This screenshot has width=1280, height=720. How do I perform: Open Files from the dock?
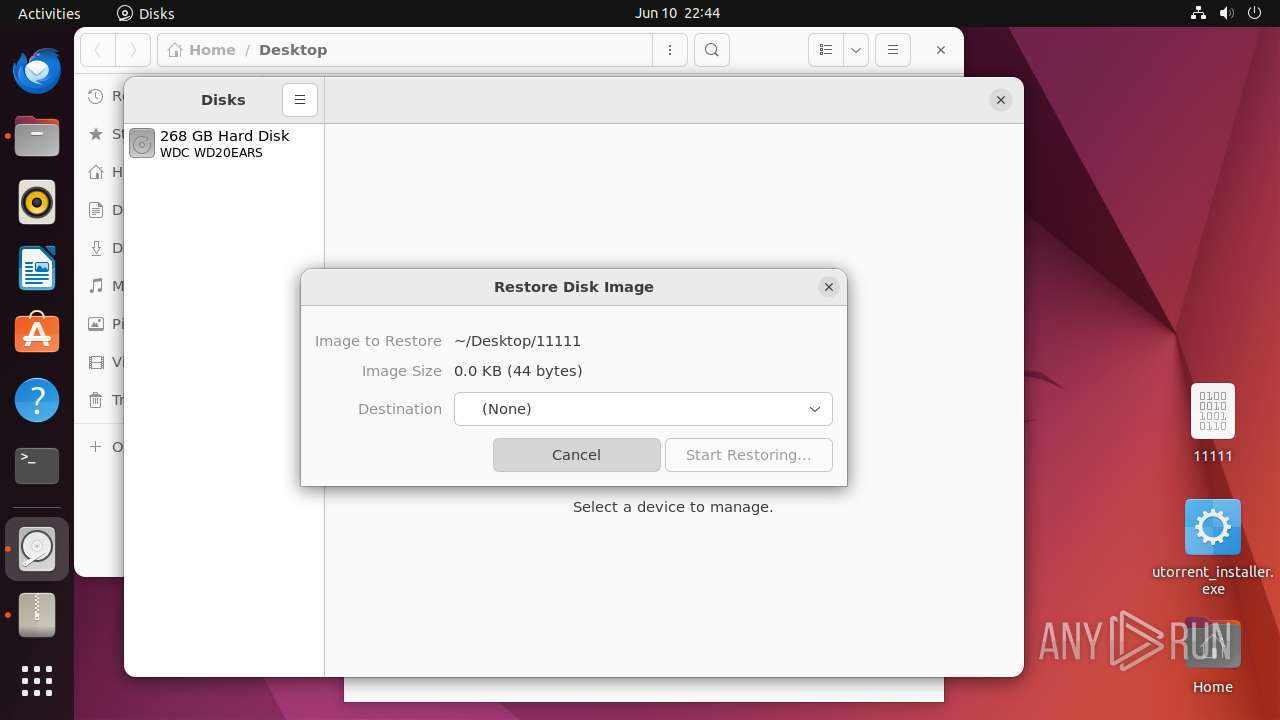37,137
